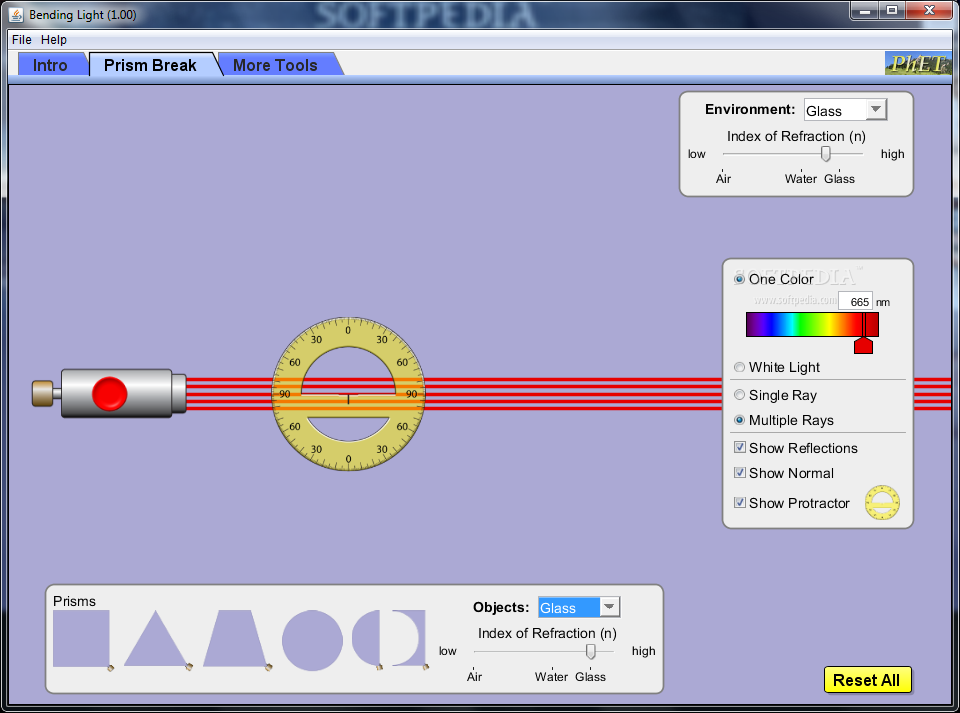
Task: Click the PhET logo
Action: click(918, 64)
